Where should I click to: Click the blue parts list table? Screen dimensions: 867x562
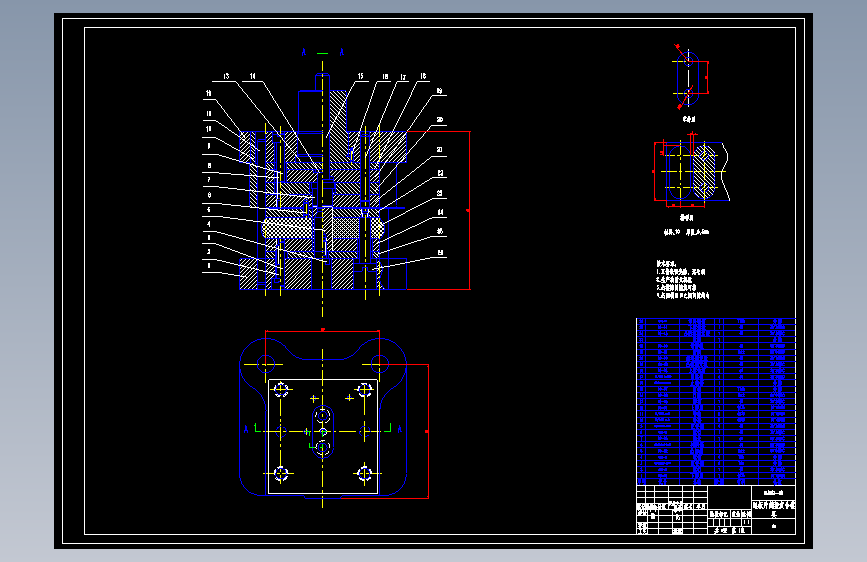click(716, 402)
